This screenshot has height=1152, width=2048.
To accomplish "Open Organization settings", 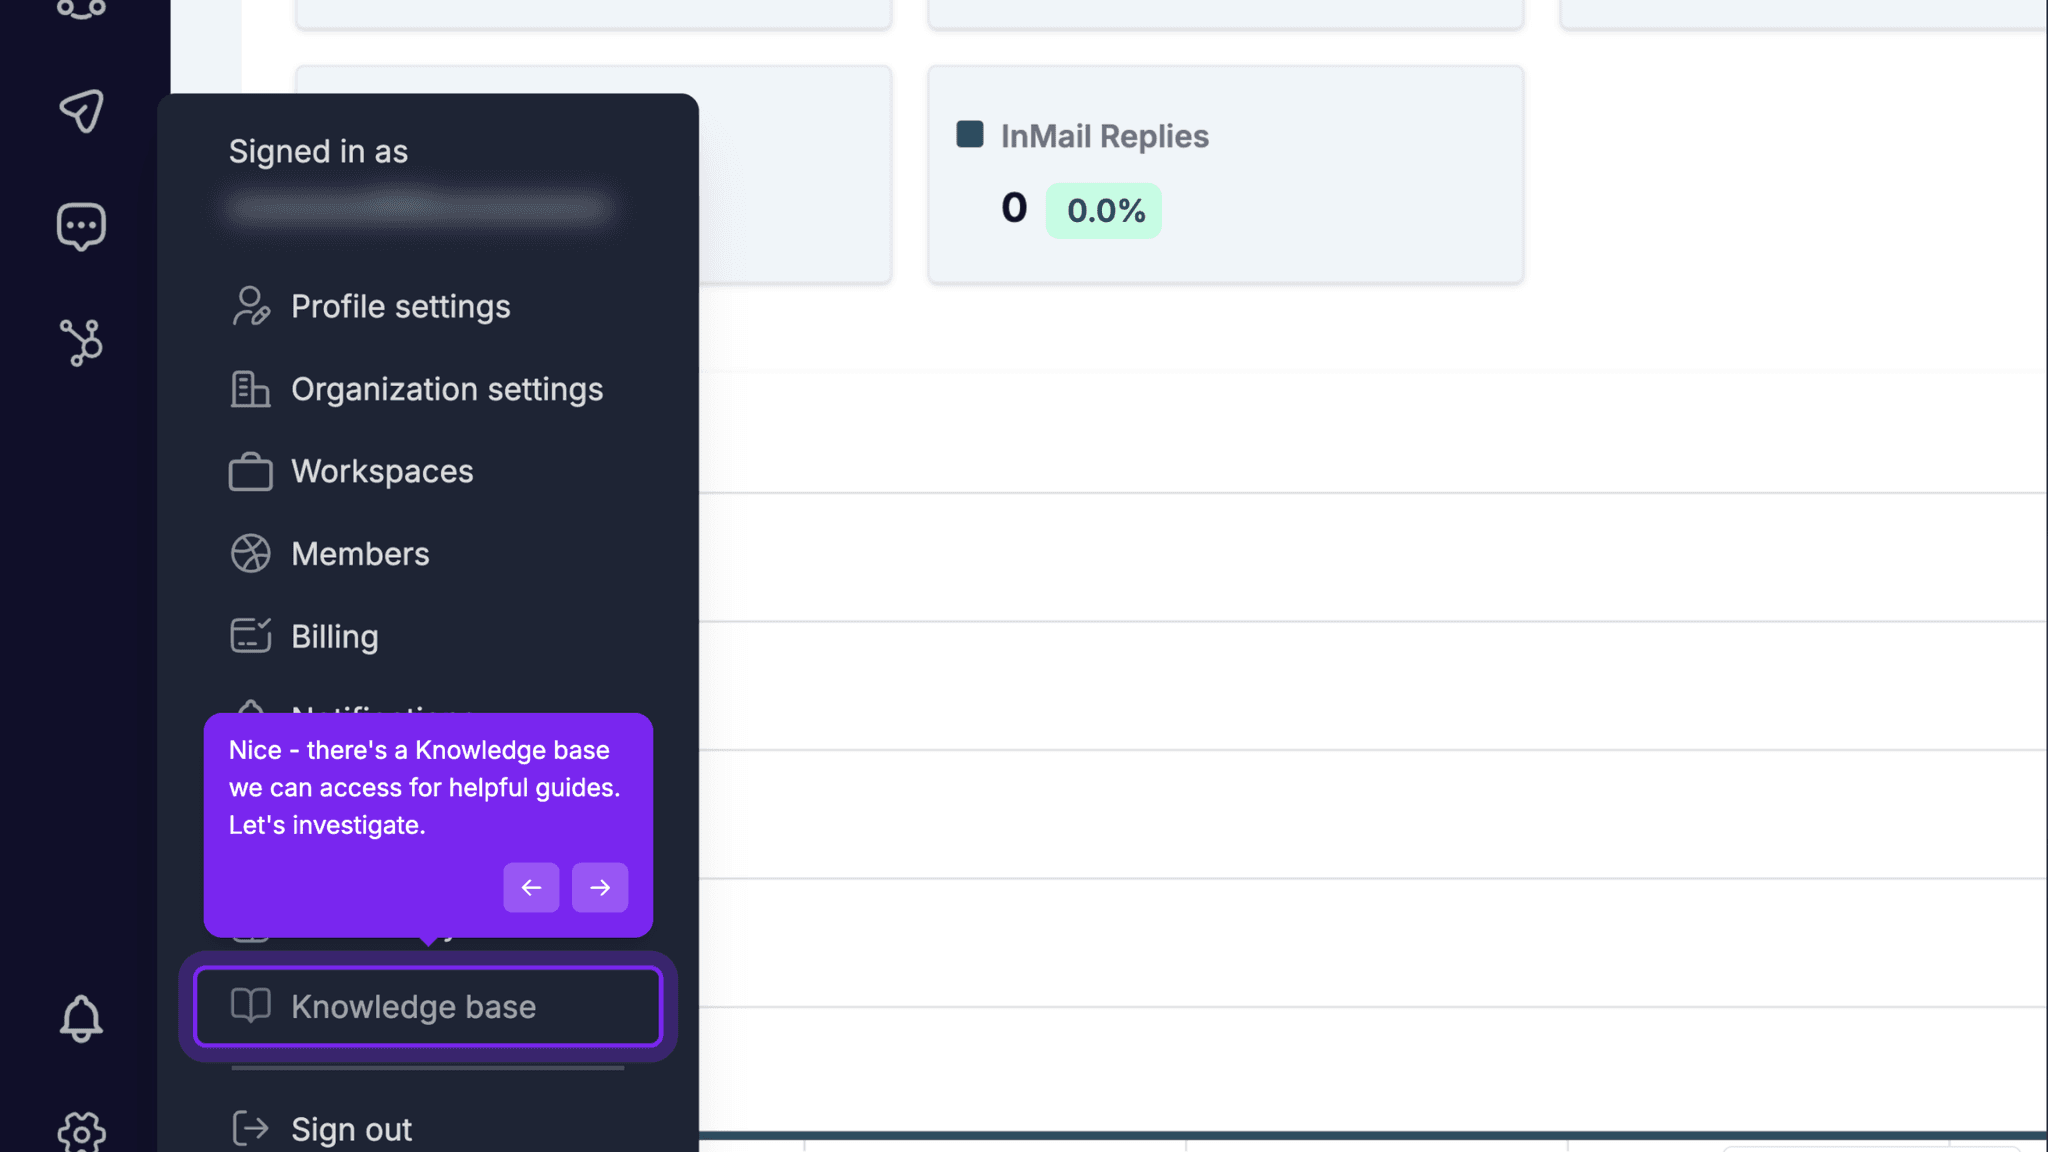I will pyautogui.click(x=446, y=390).
